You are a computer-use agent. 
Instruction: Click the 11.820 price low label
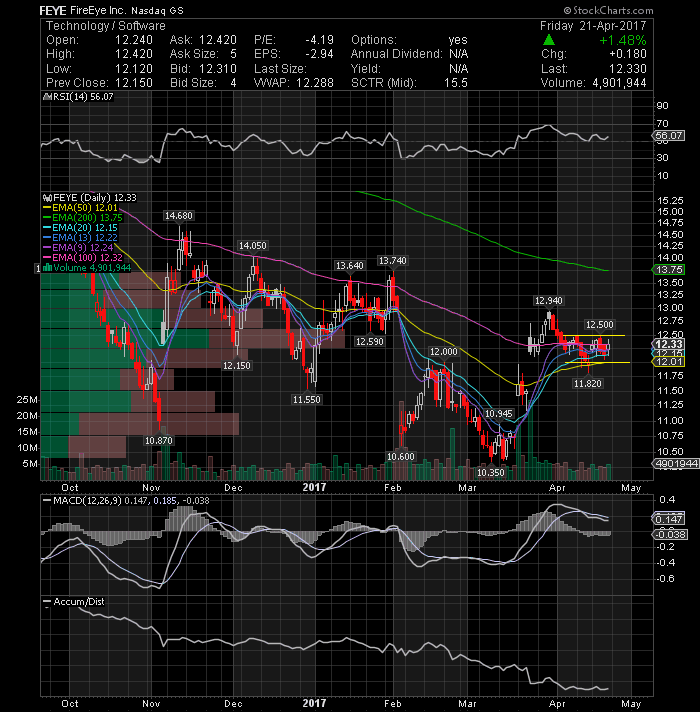(588, 384)
